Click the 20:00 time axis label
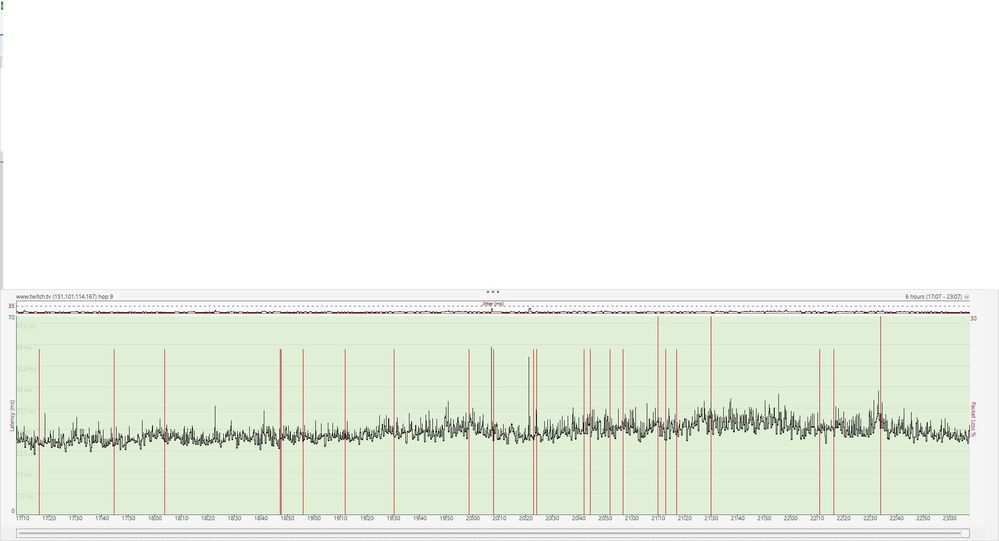Viewport: 999px width, 541px height. [472, 518]
